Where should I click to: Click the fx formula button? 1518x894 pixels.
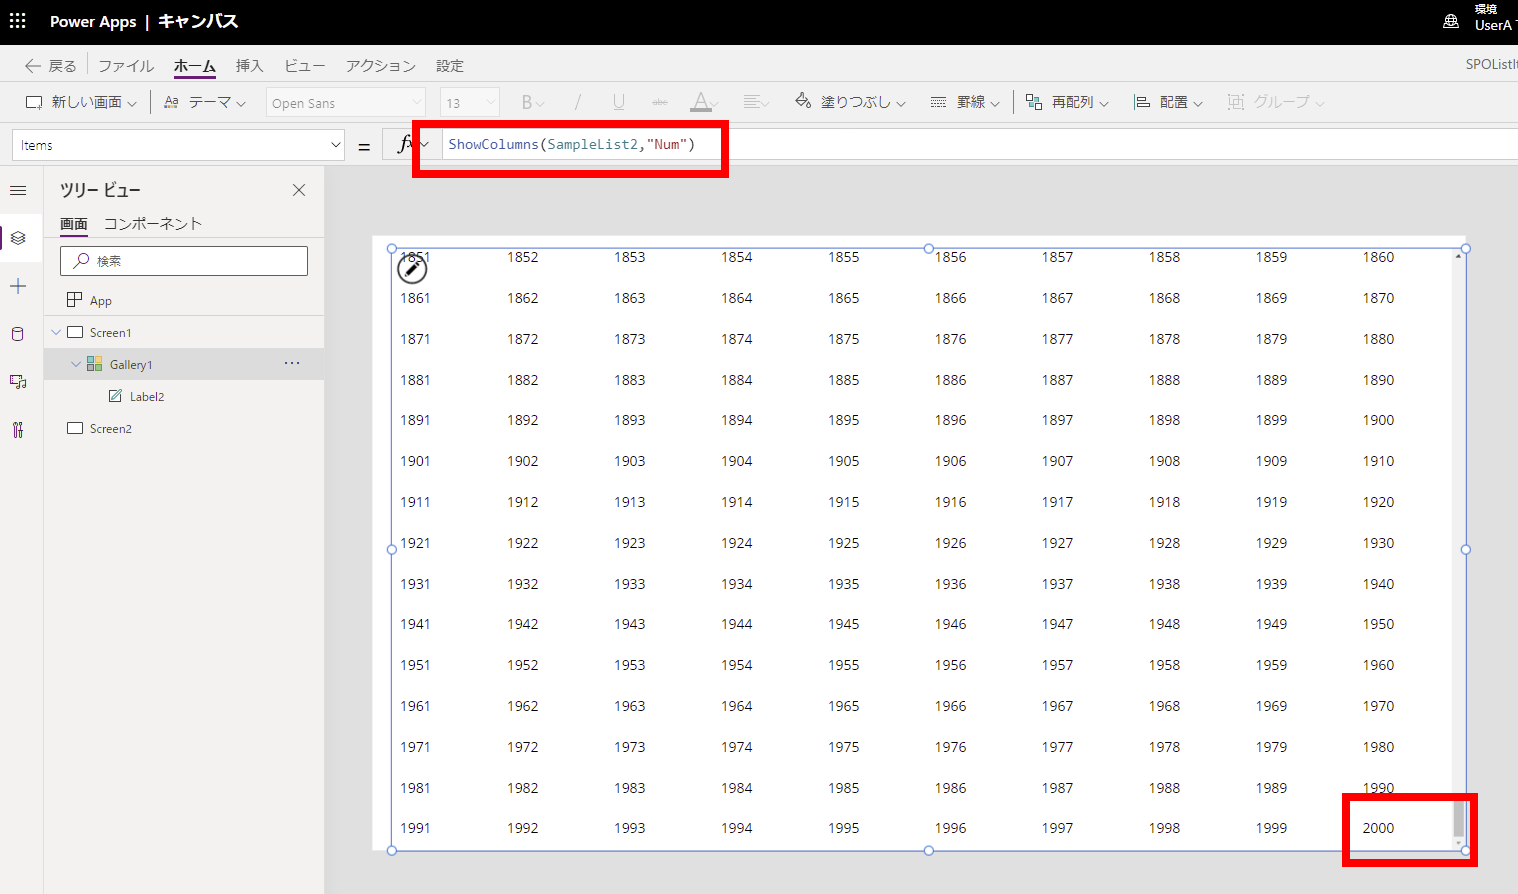pyautogui.click(x=413, y=144)
